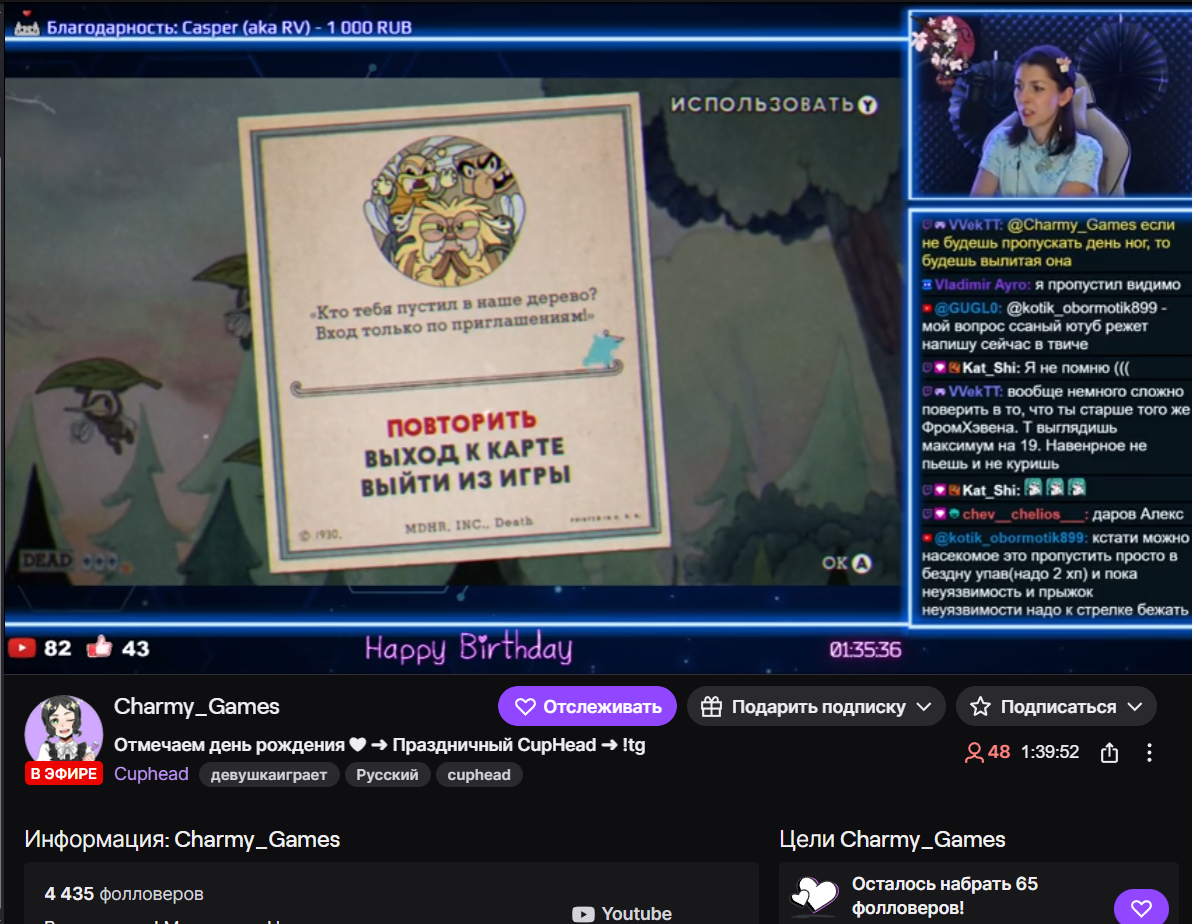Click the ИСПОЛЬЗОВАТЬ Y prompt in game
The width and height of the screenshot is (1192, 924).
click(x=773, y=104)
